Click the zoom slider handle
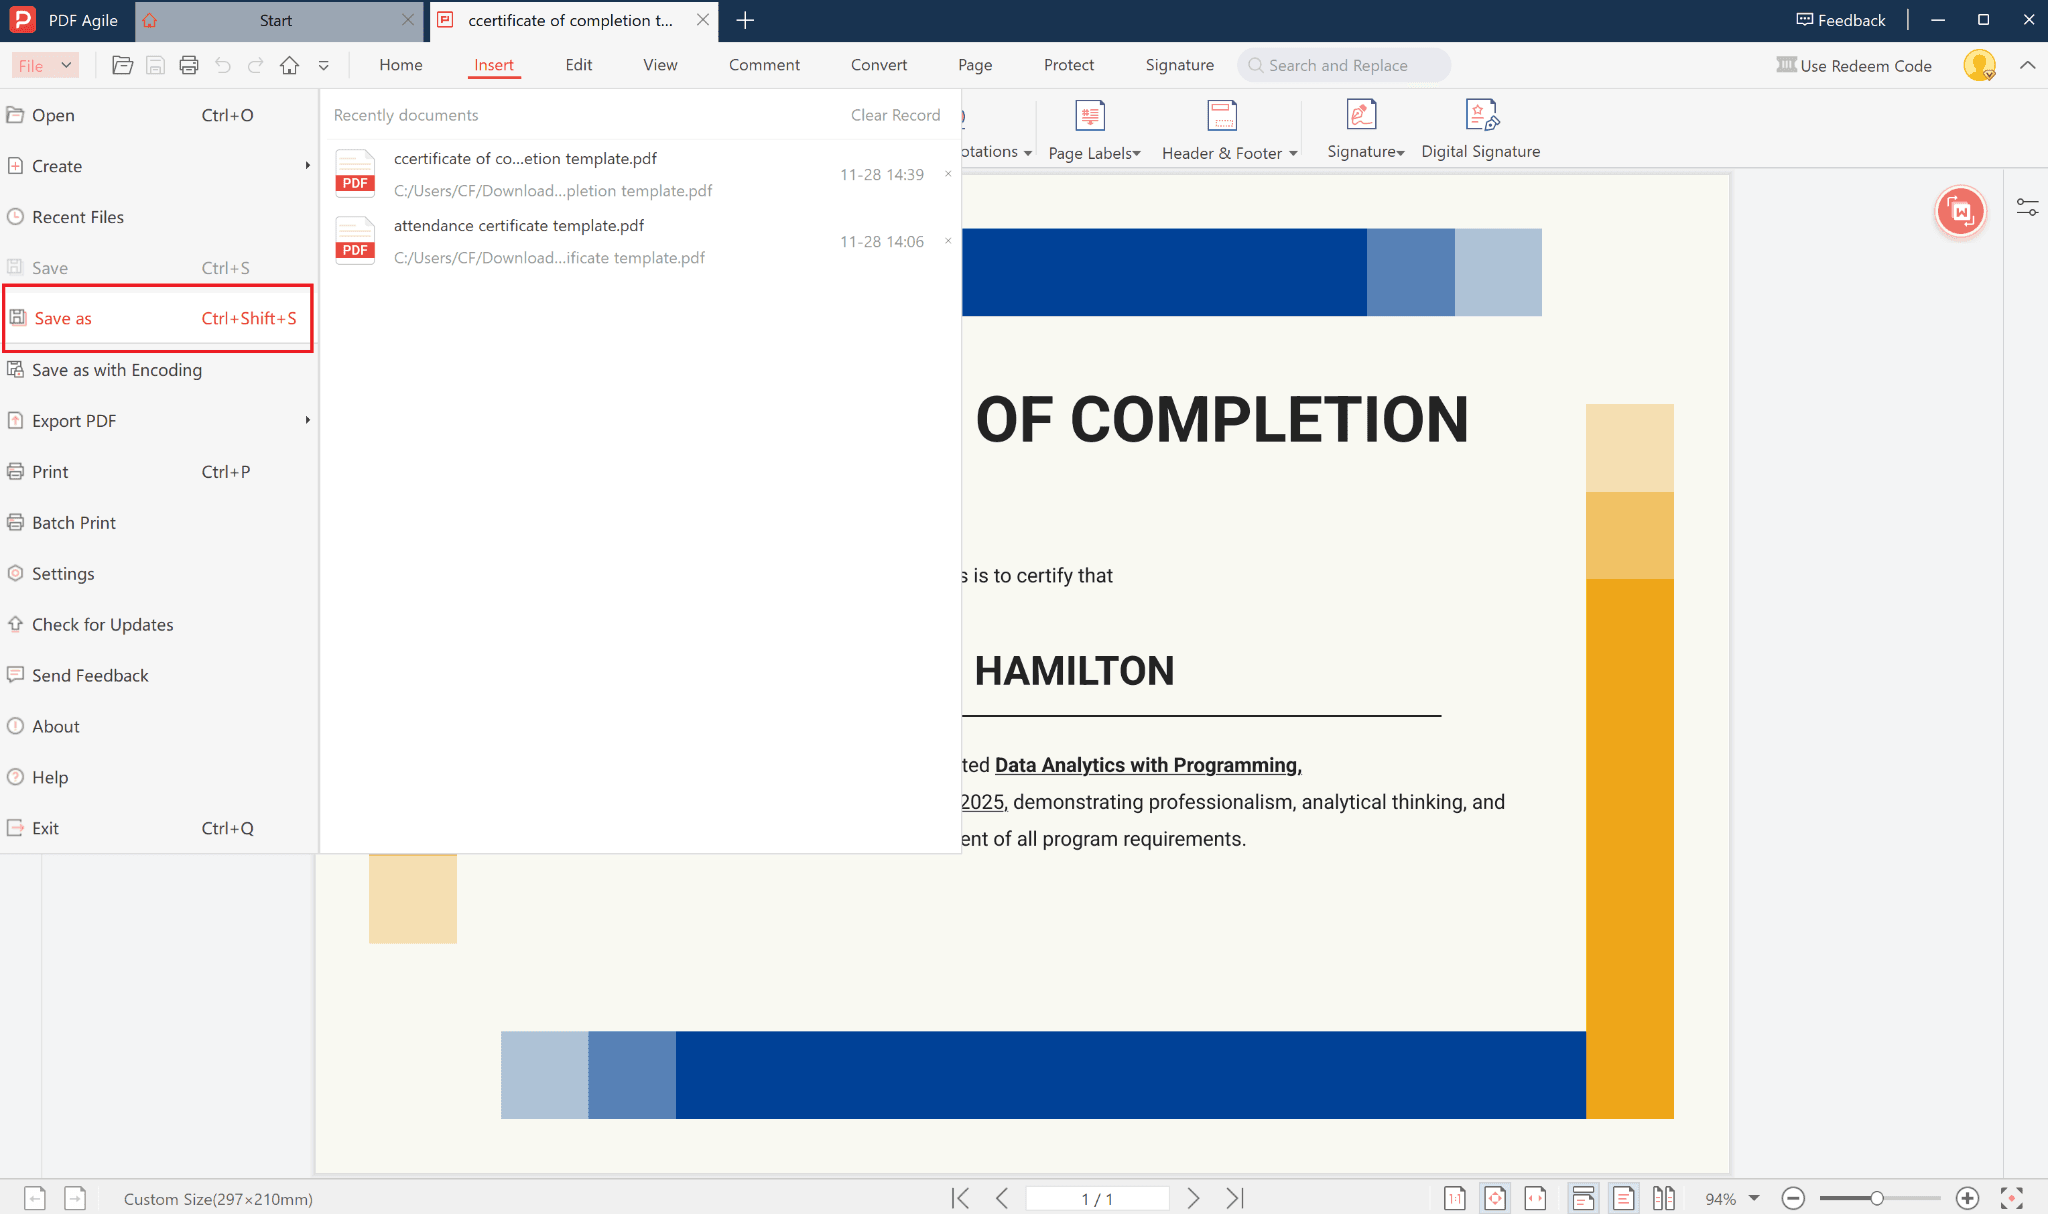 [x=1877, y=1198]
